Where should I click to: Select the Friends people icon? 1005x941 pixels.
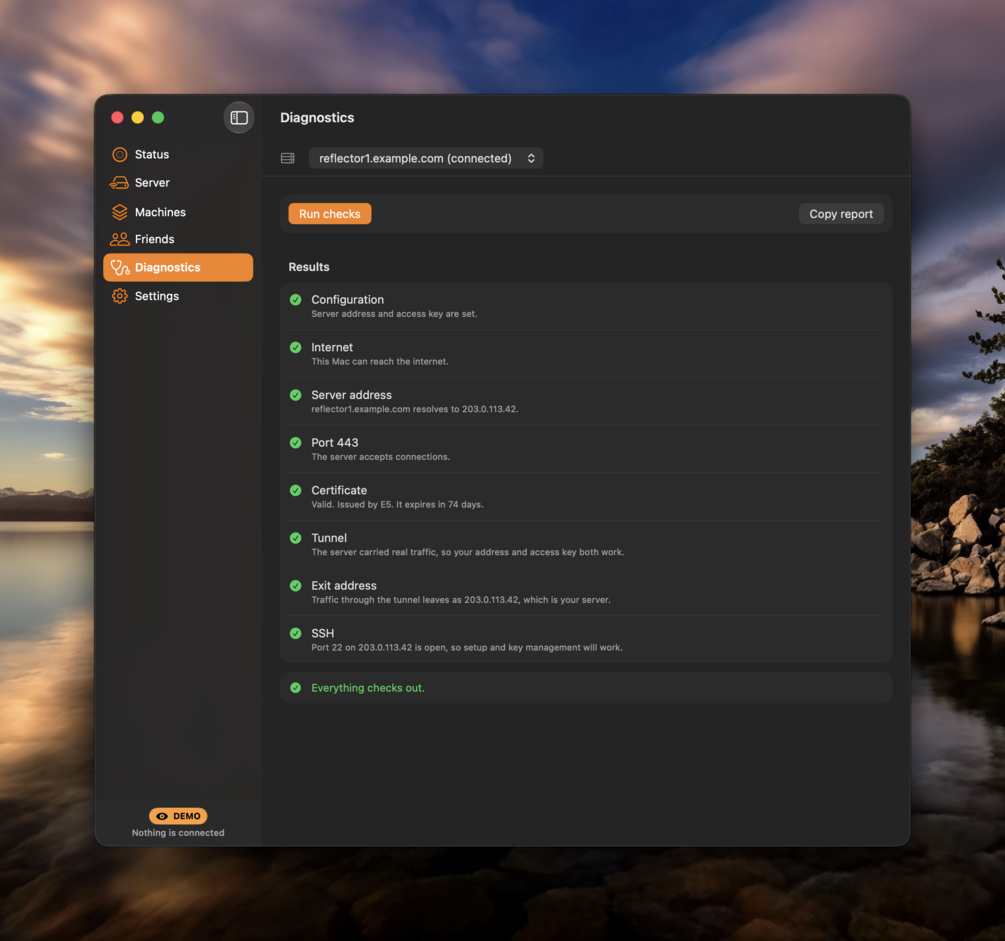tap(119, 239)
